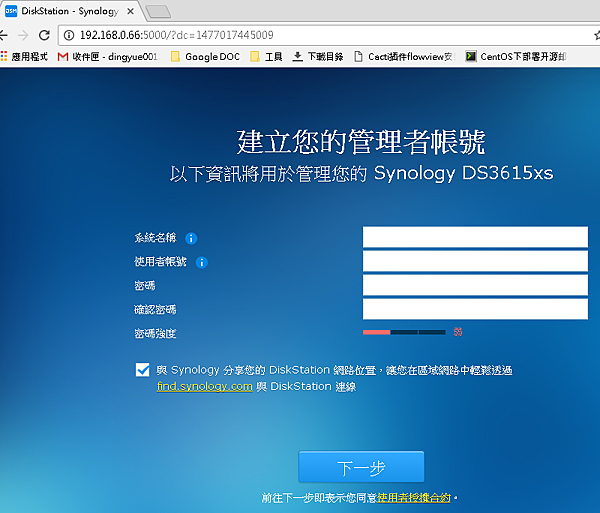This screenshot has height=513, width=600.
Task: Click the browser forward arrow
Action: pos(23,35)
